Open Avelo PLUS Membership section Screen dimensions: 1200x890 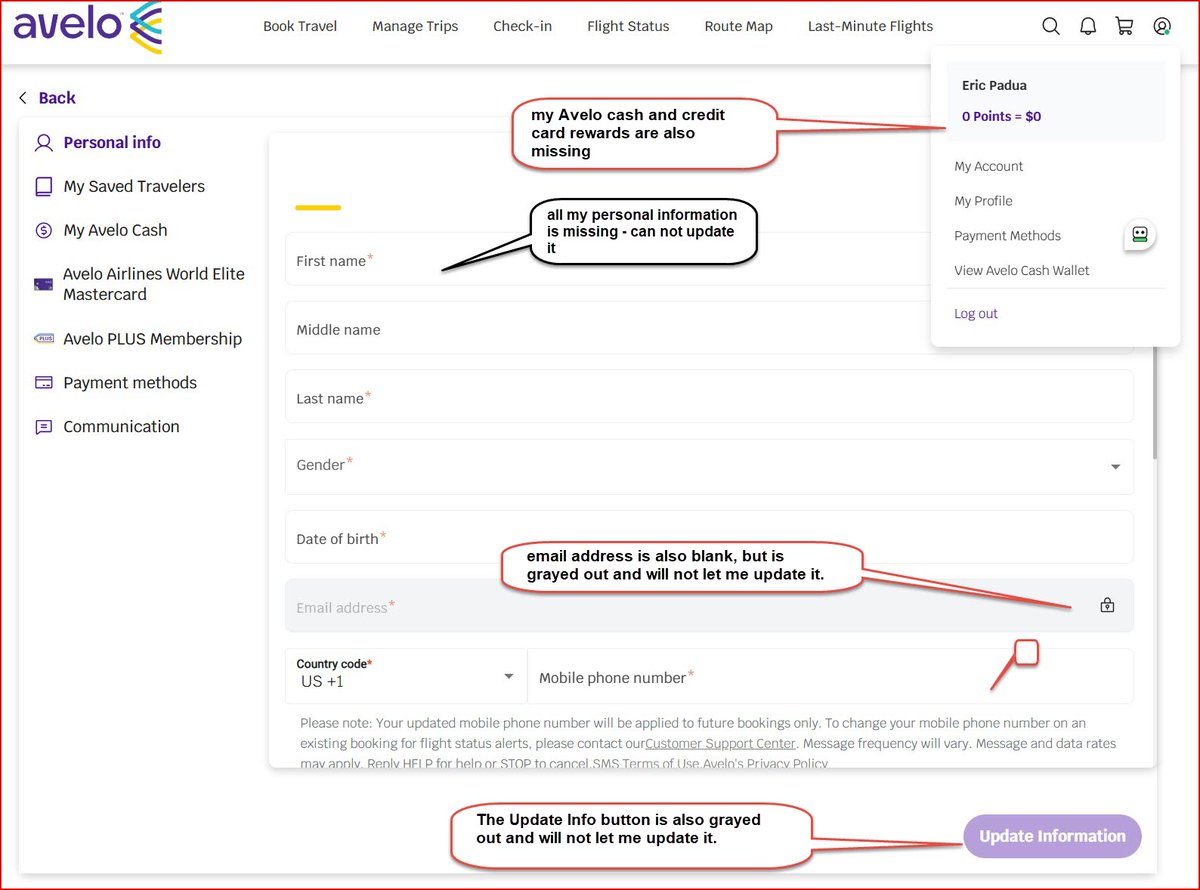point(152,339)
